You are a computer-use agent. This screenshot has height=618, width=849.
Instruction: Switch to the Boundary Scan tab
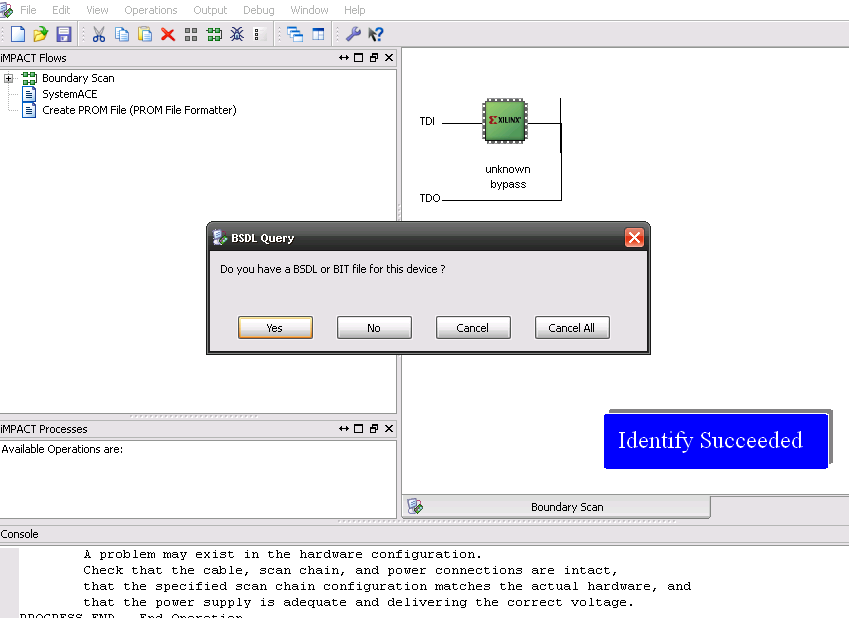coord(556,507)
